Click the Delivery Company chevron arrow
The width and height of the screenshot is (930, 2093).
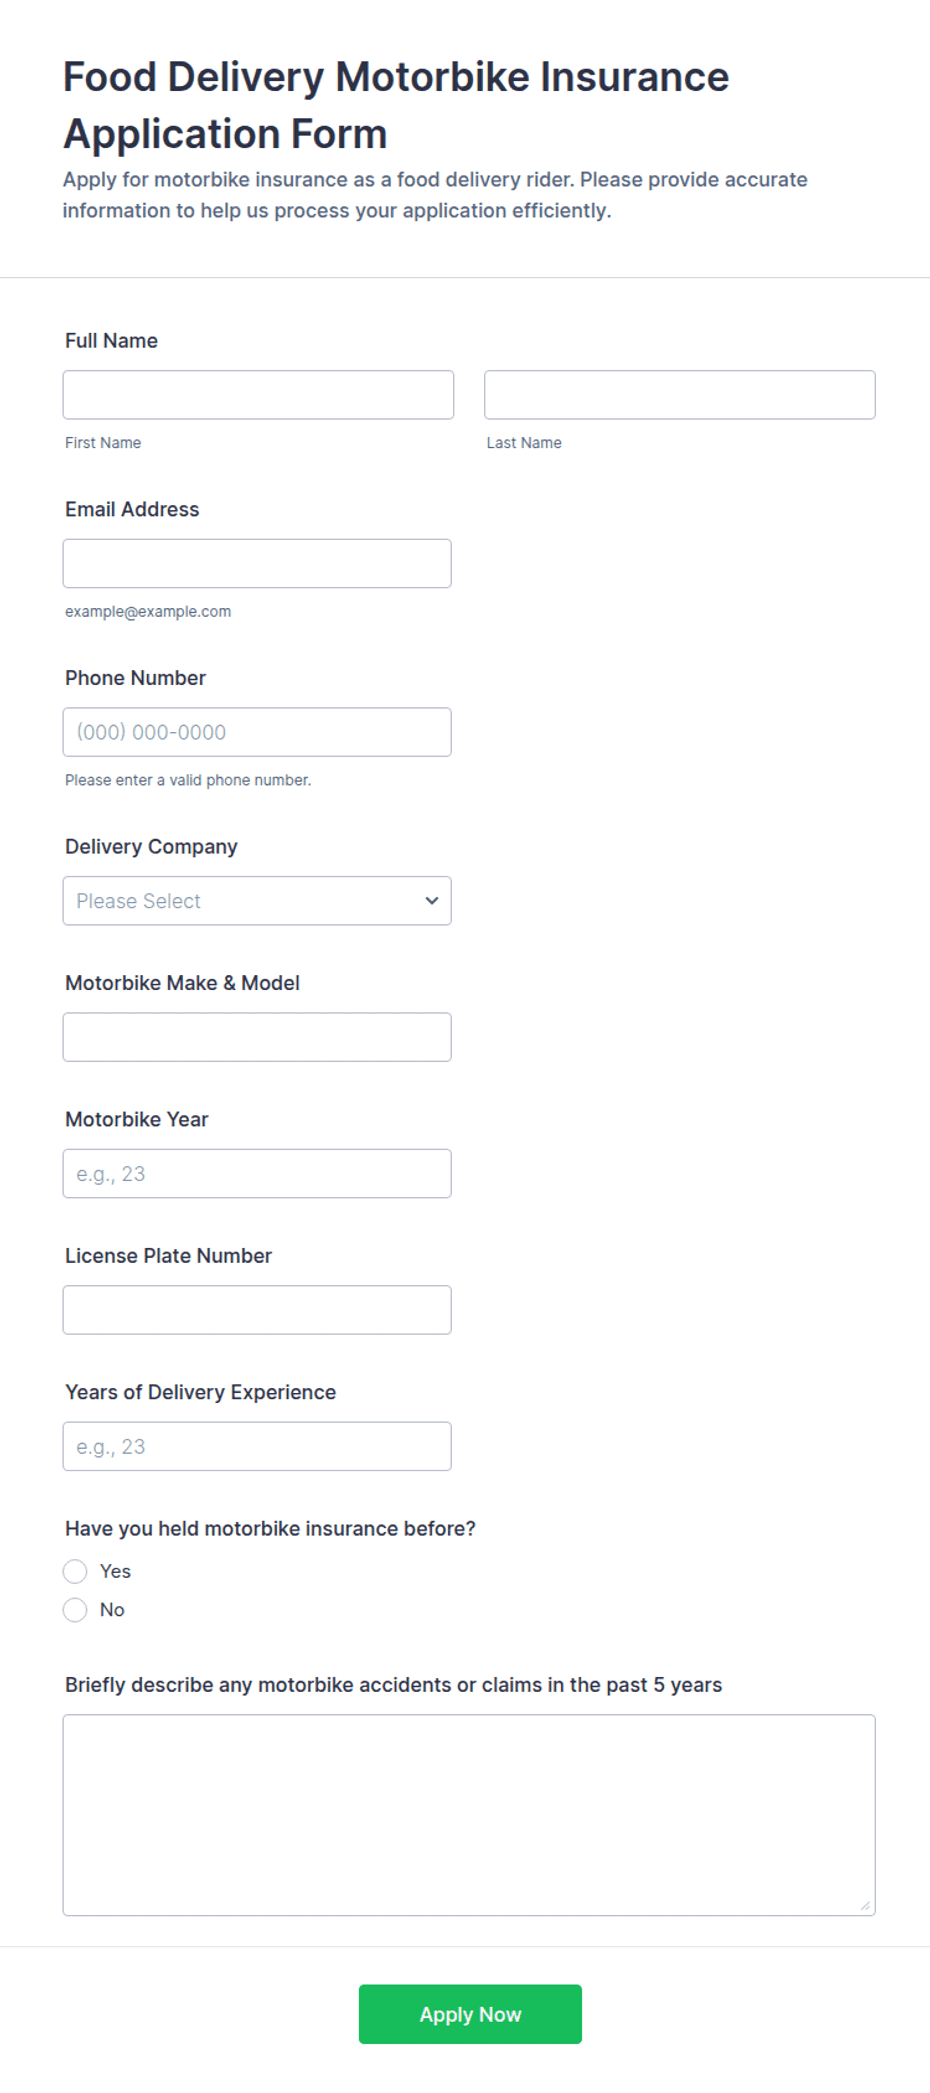click(x=432, y=901)
